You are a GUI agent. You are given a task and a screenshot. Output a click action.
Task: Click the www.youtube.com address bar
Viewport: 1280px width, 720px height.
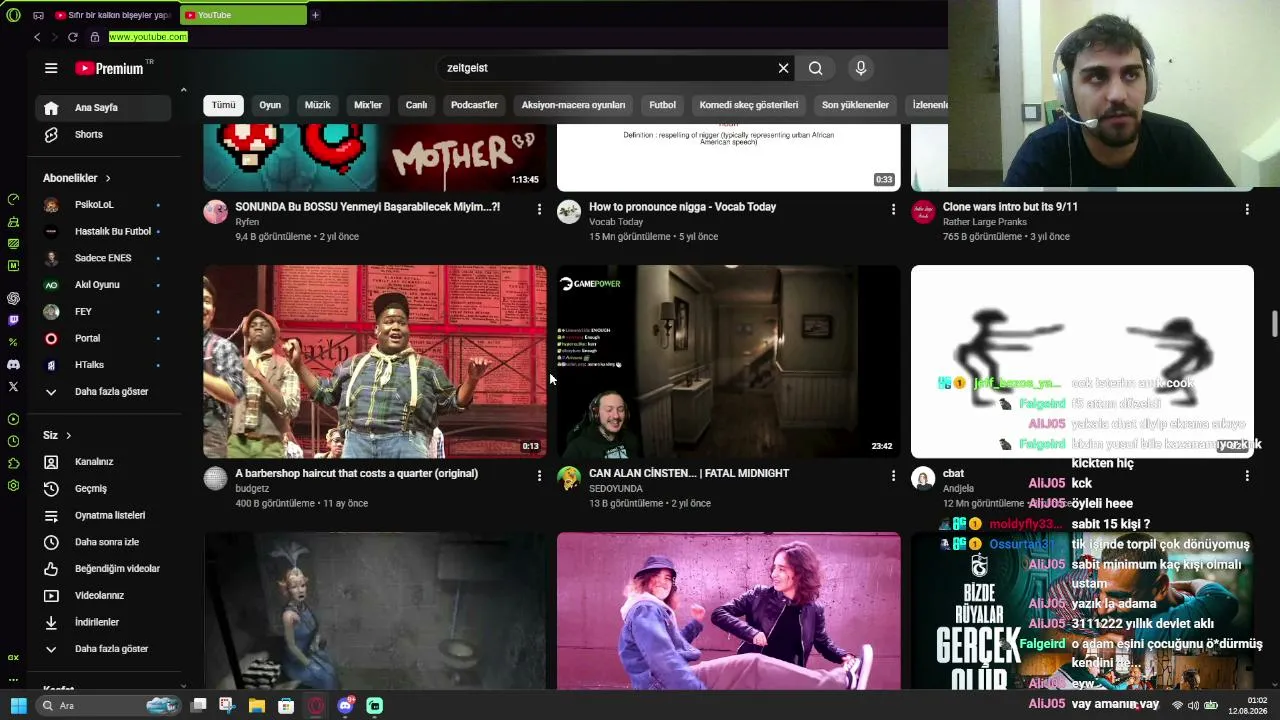tap(148, 37)
